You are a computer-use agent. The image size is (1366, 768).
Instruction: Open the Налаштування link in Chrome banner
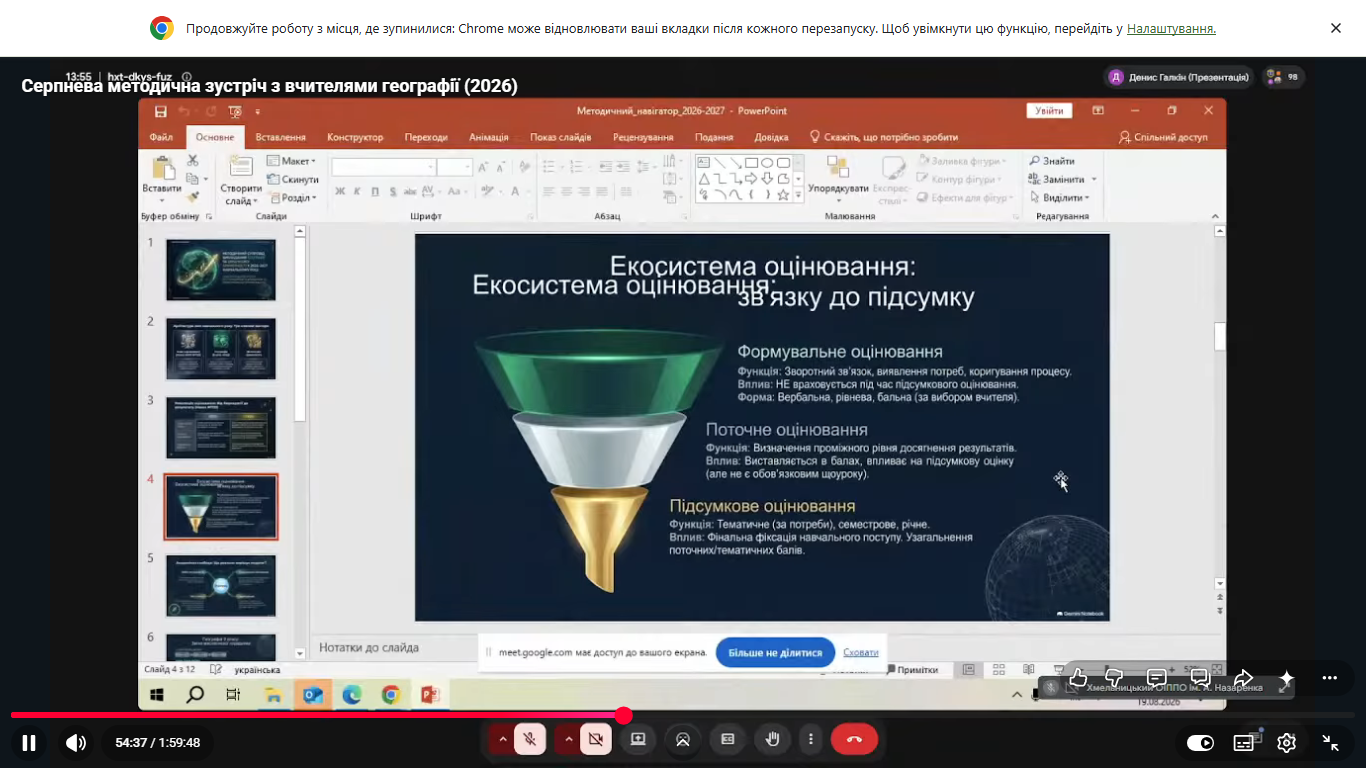[x=1171, y=29]
